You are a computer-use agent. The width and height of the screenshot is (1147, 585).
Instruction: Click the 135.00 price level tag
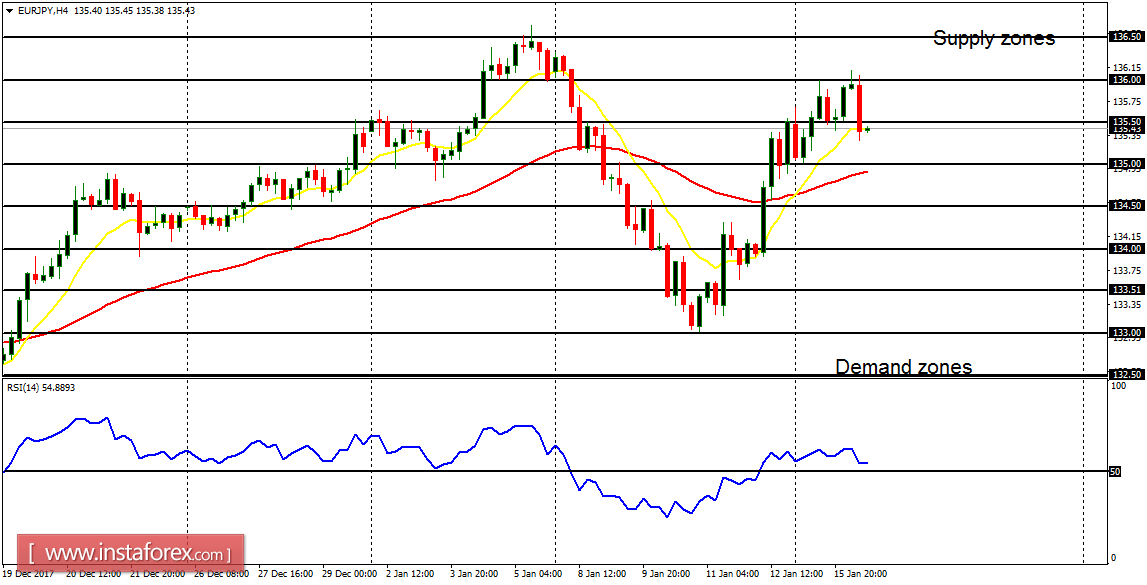click(x=1125, y=163)
